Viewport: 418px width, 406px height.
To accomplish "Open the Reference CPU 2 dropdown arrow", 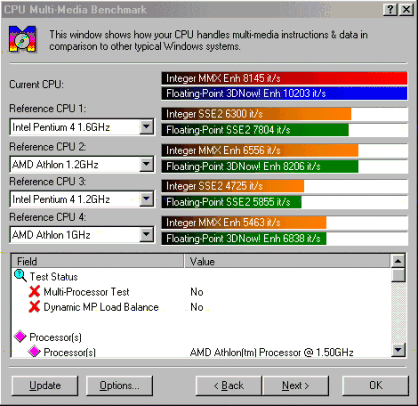I will click(146, 164).
